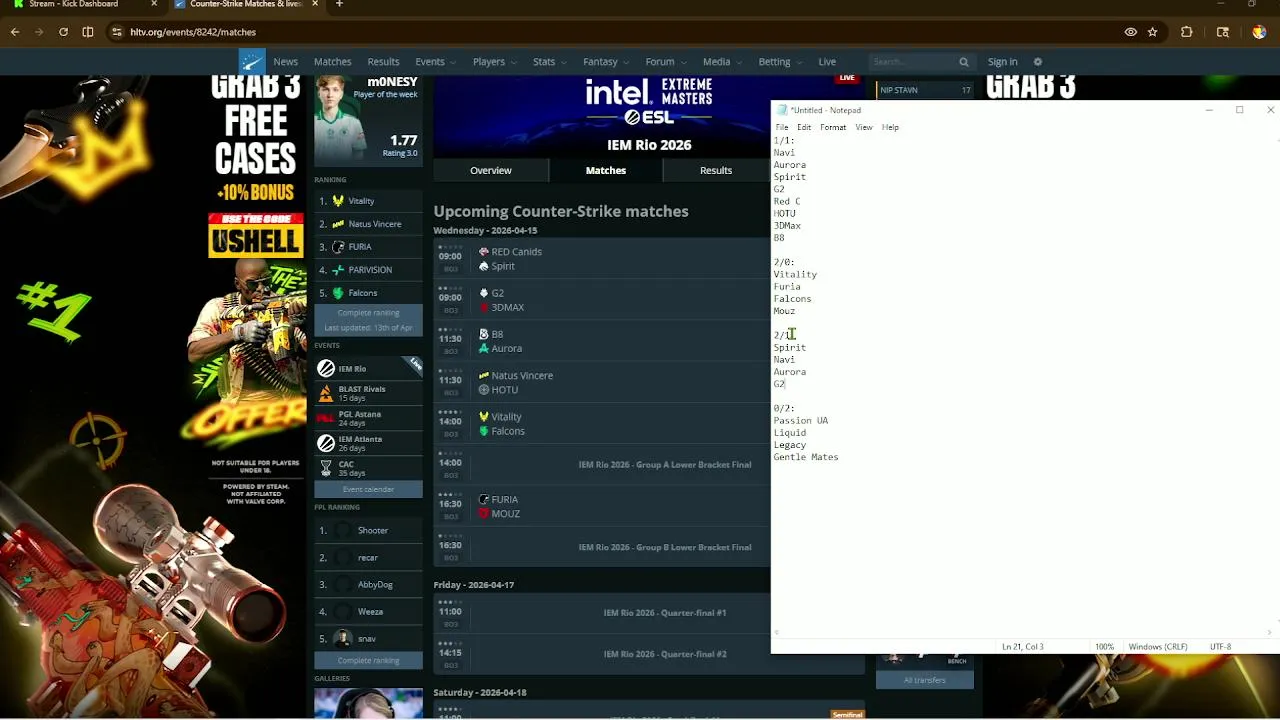This screenshot has height=720, width=1280.
Task: Click Falcons logo in ranking list
Action: (x=338, y=293)
